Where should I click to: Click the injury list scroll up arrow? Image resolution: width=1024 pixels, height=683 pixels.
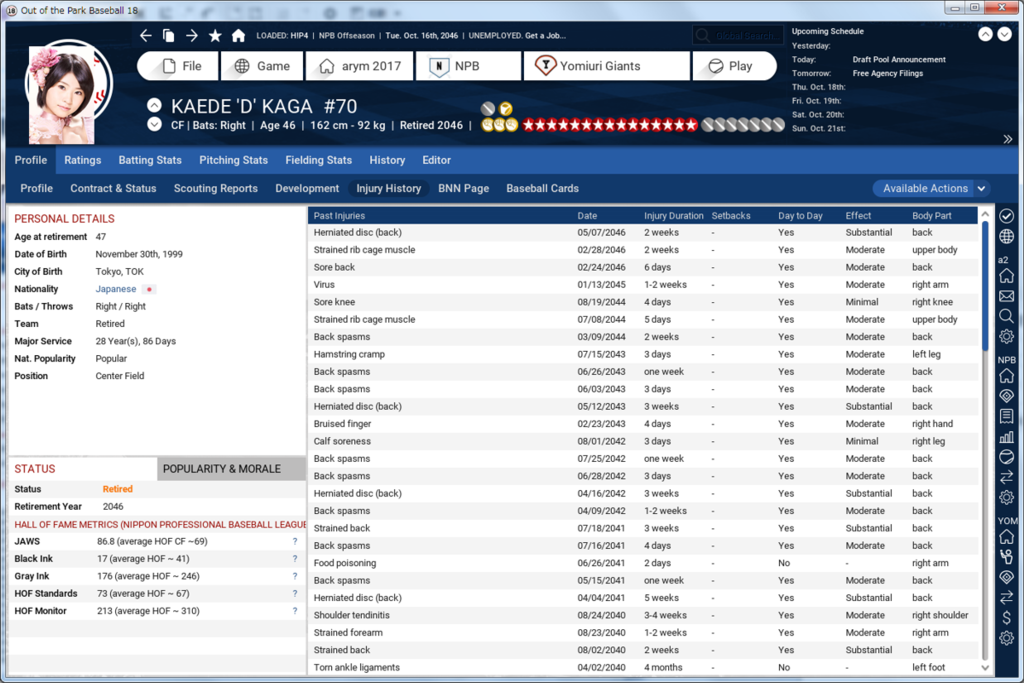[985, 214]
